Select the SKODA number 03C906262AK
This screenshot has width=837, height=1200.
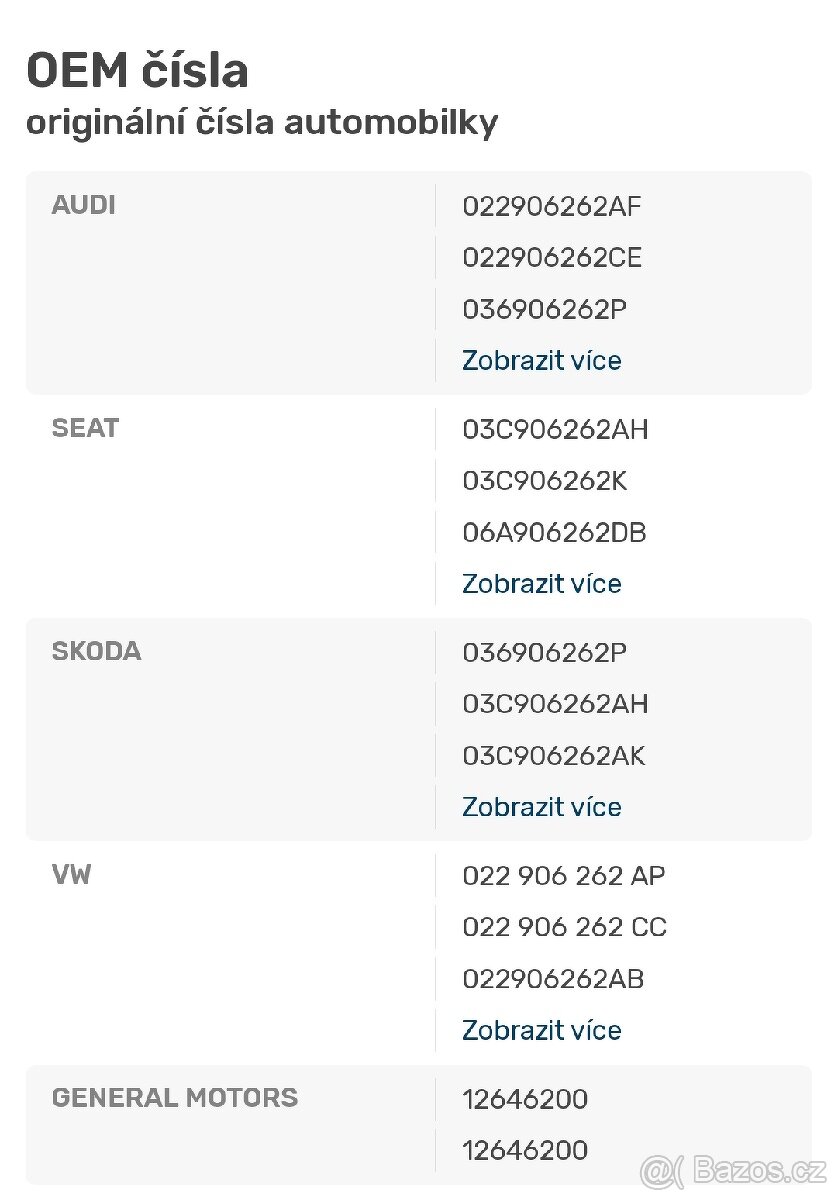tap(555, 756)
